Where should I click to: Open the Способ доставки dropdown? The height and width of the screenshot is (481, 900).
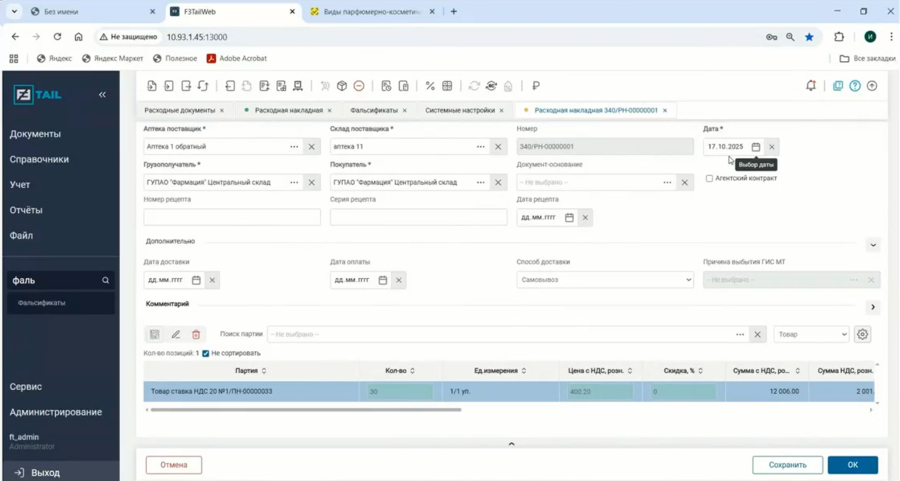coord(604,280)
